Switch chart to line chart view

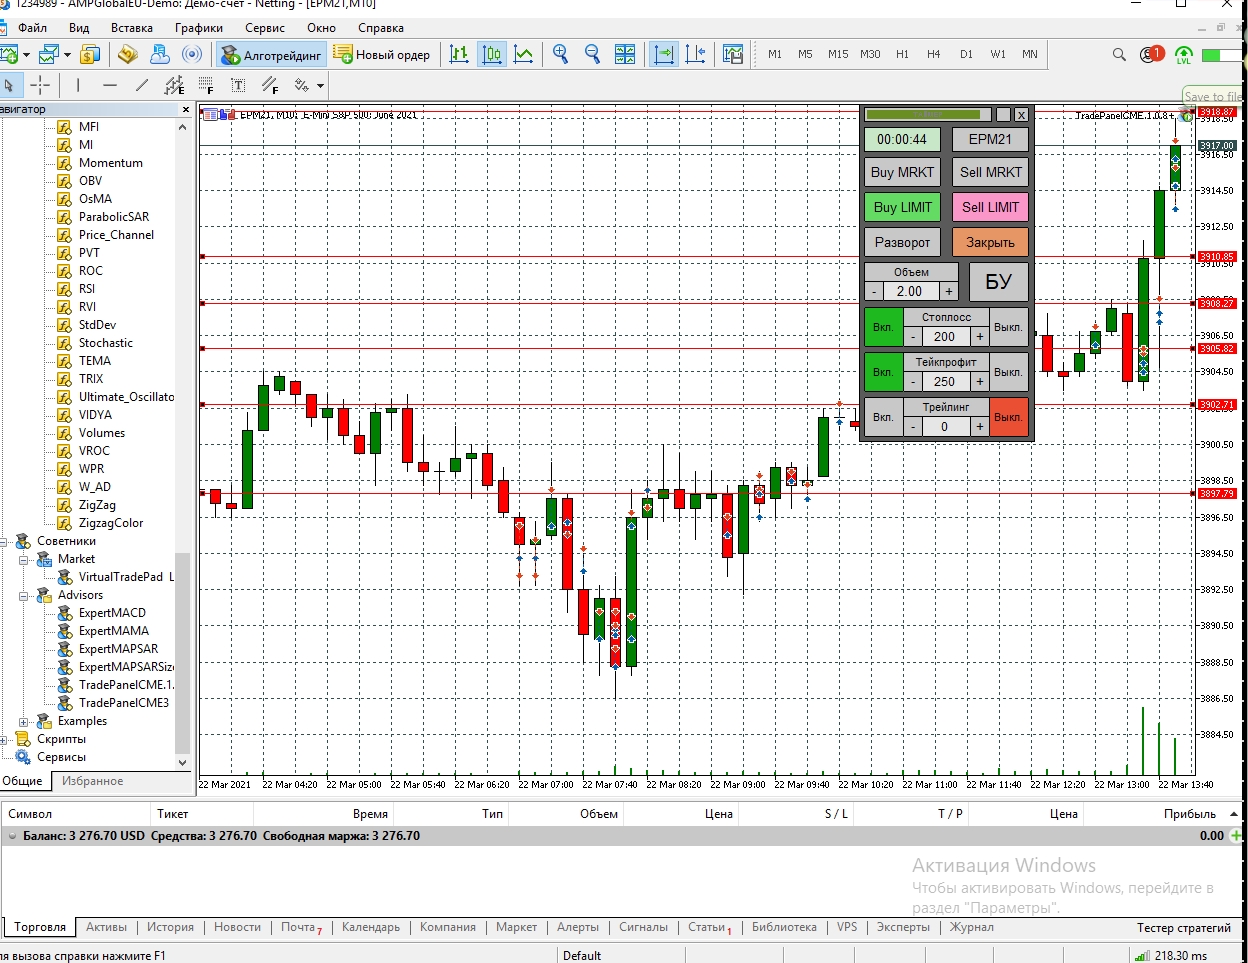[523, 54]
